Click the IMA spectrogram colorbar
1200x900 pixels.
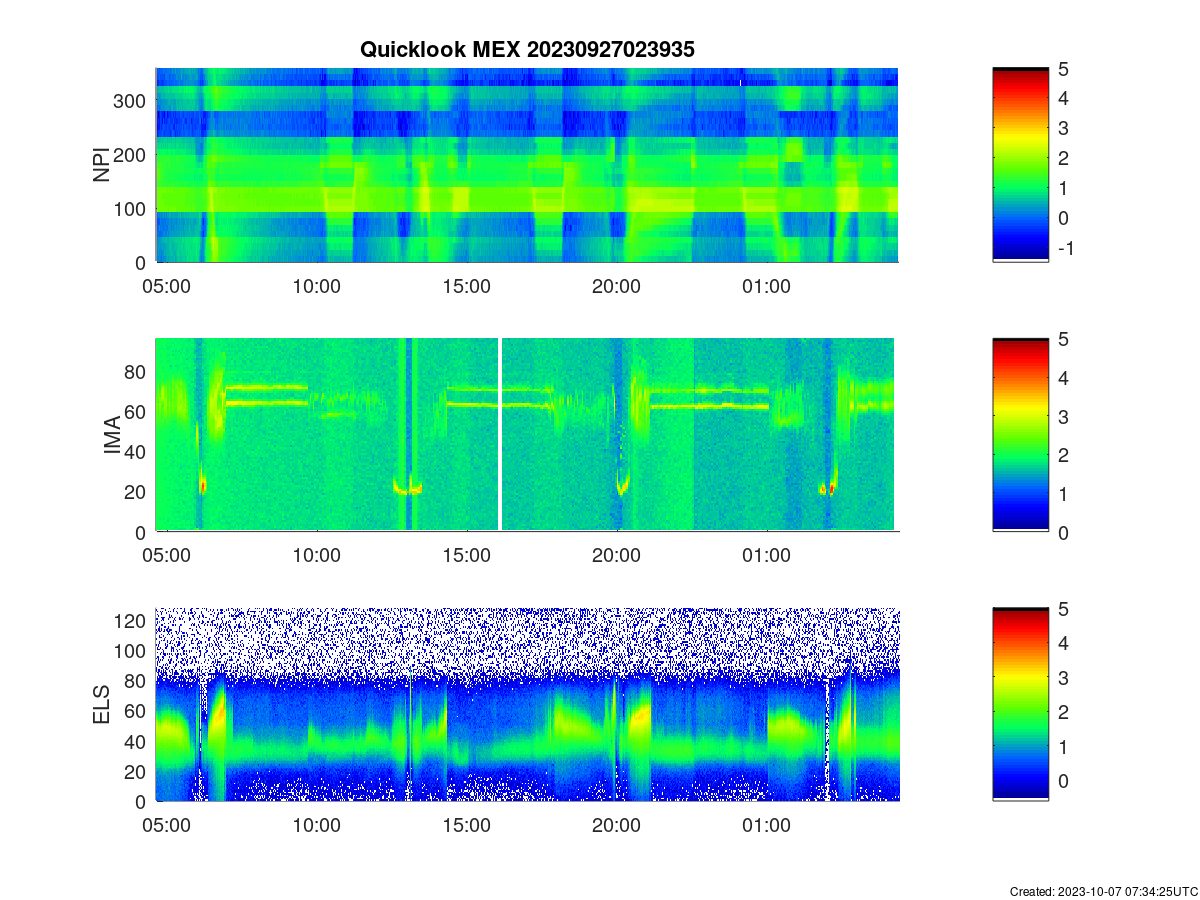pyautogui.click(x=1020, y=435)
